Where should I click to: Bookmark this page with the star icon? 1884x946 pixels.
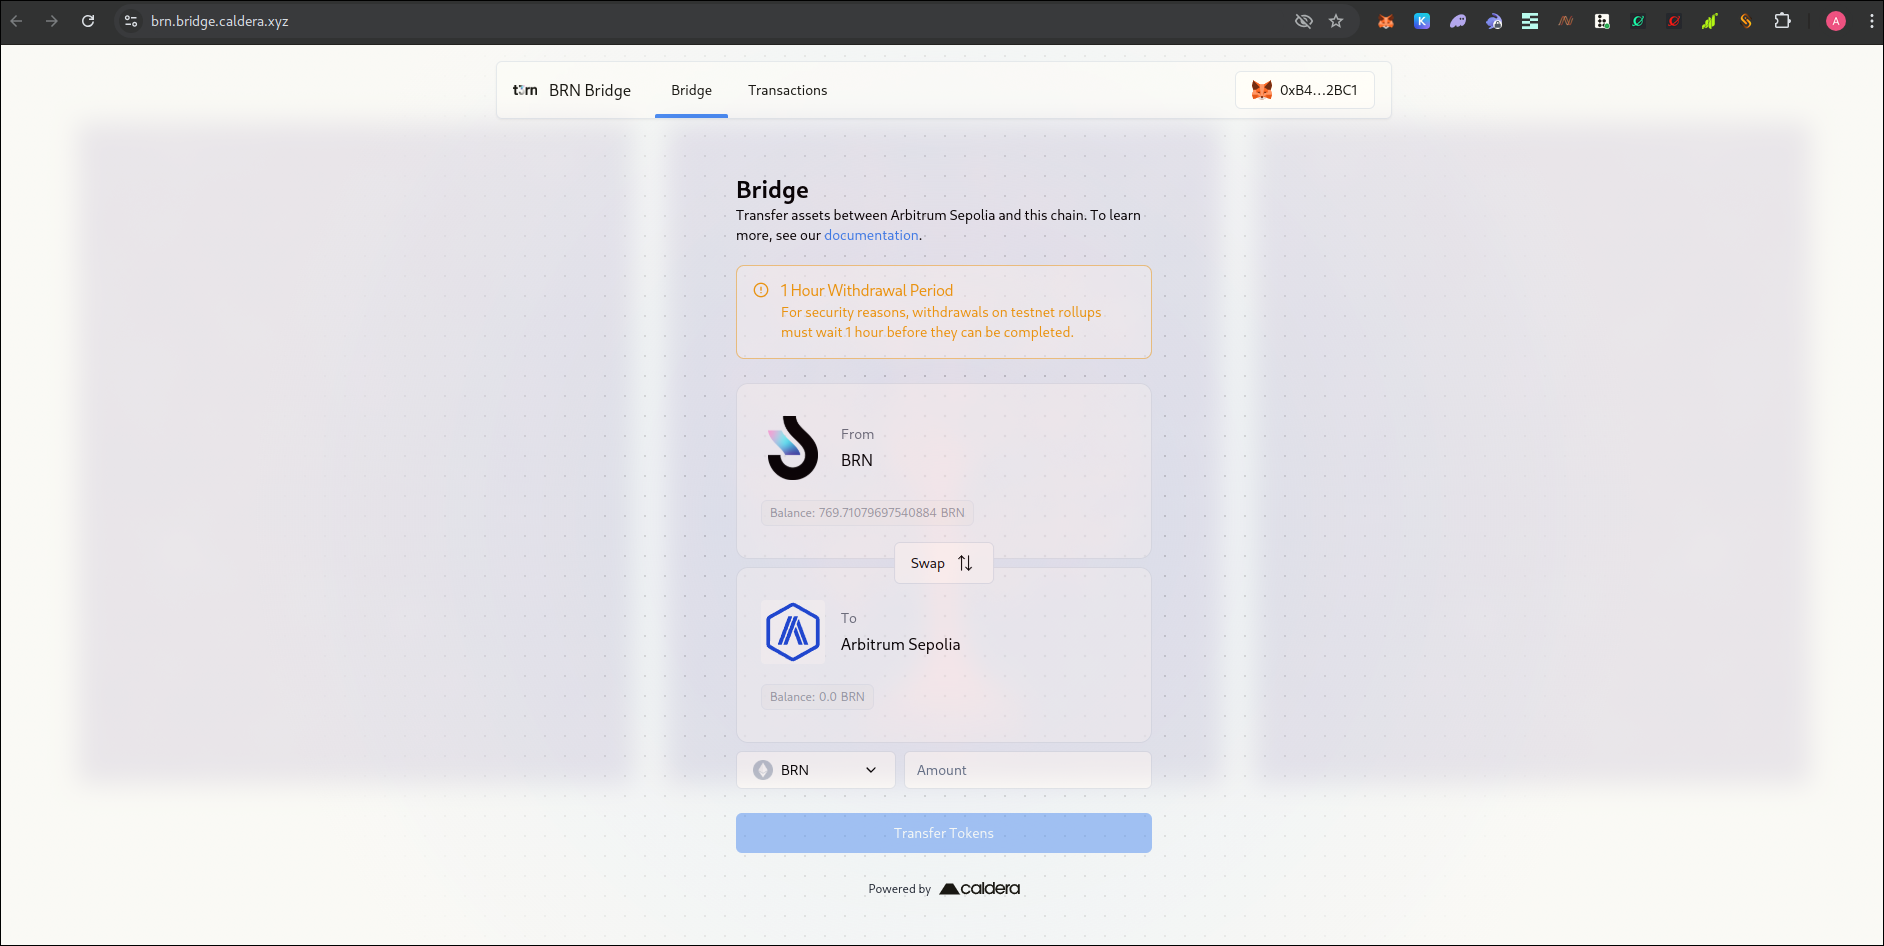(1336, 21)
